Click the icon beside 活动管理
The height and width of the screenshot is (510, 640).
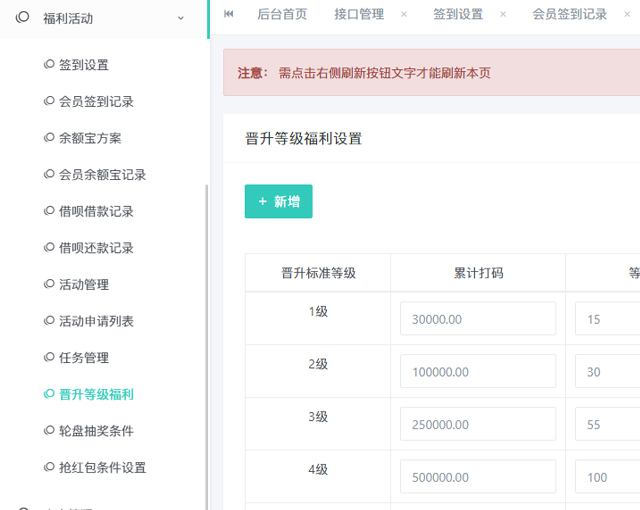[49, 285]
